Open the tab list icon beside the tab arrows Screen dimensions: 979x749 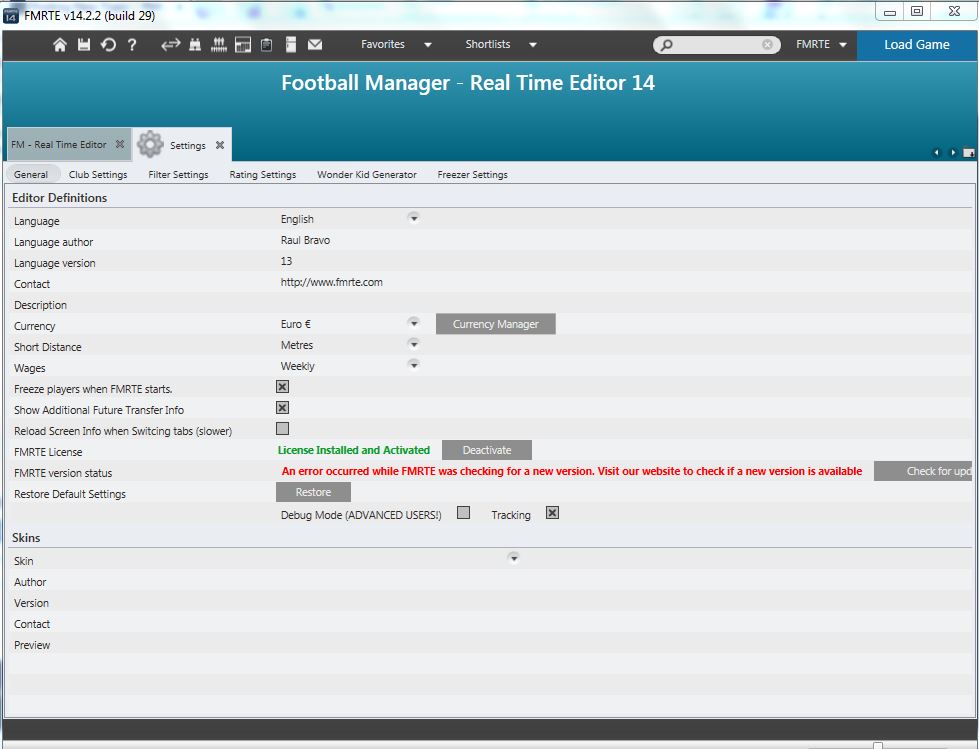(968, 152)
